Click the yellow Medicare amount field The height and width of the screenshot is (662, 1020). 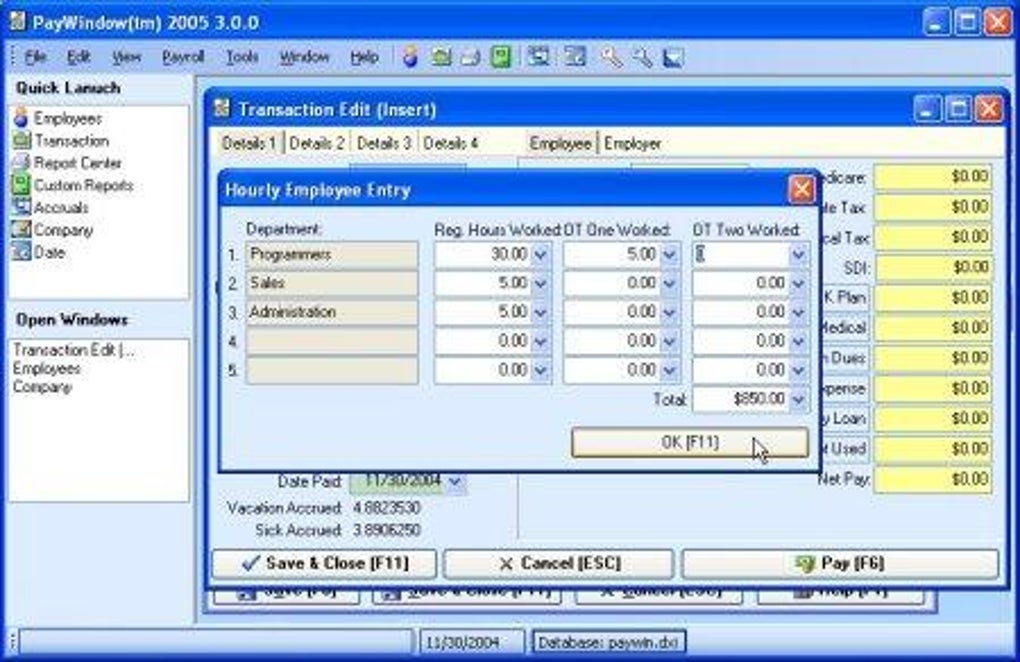933,177
